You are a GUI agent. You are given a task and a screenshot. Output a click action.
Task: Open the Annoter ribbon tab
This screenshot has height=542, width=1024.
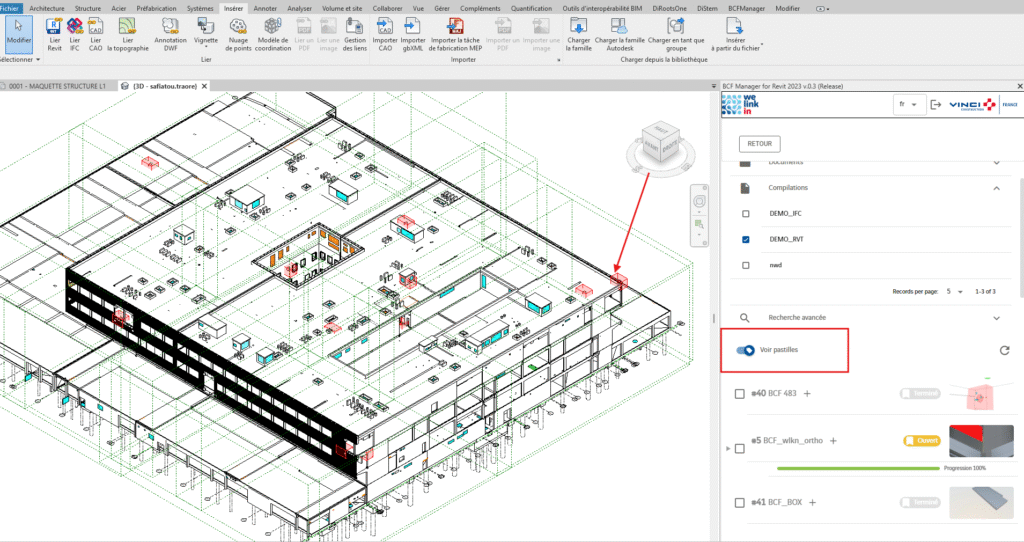pos(265,7)
